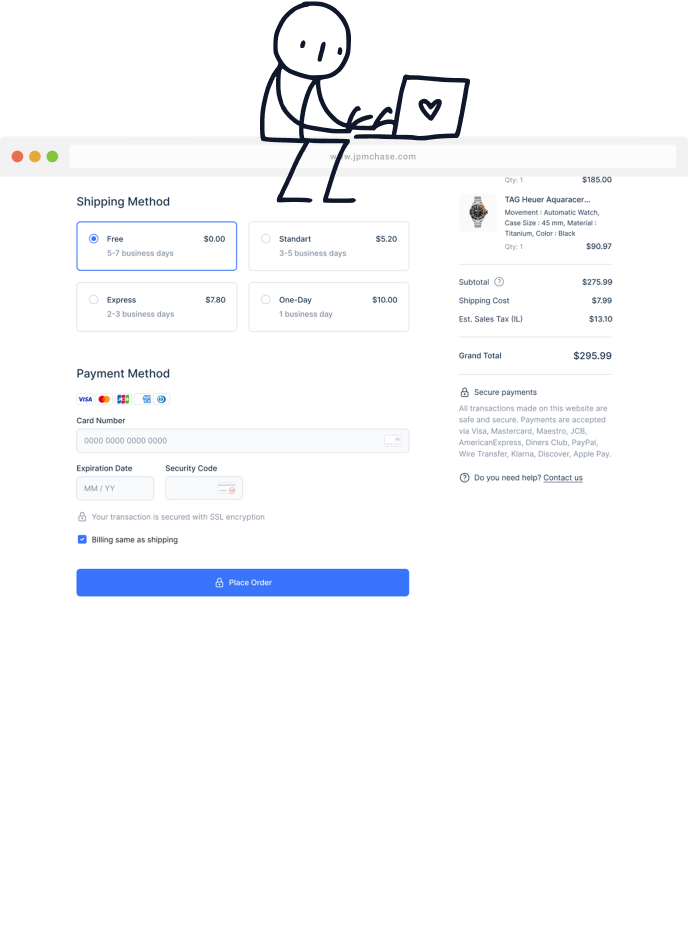
Task: Click the Subtotal help question-mark icon
Action: click(x=499, y=282)
